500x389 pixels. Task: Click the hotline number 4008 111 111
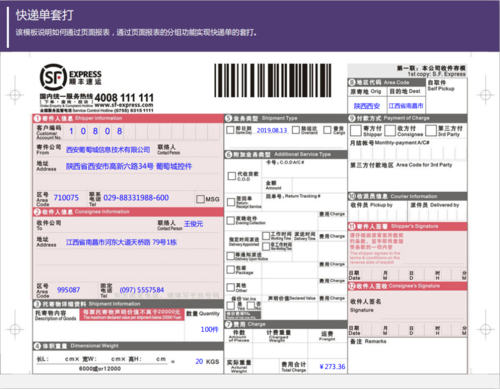(x=124, y=98)
